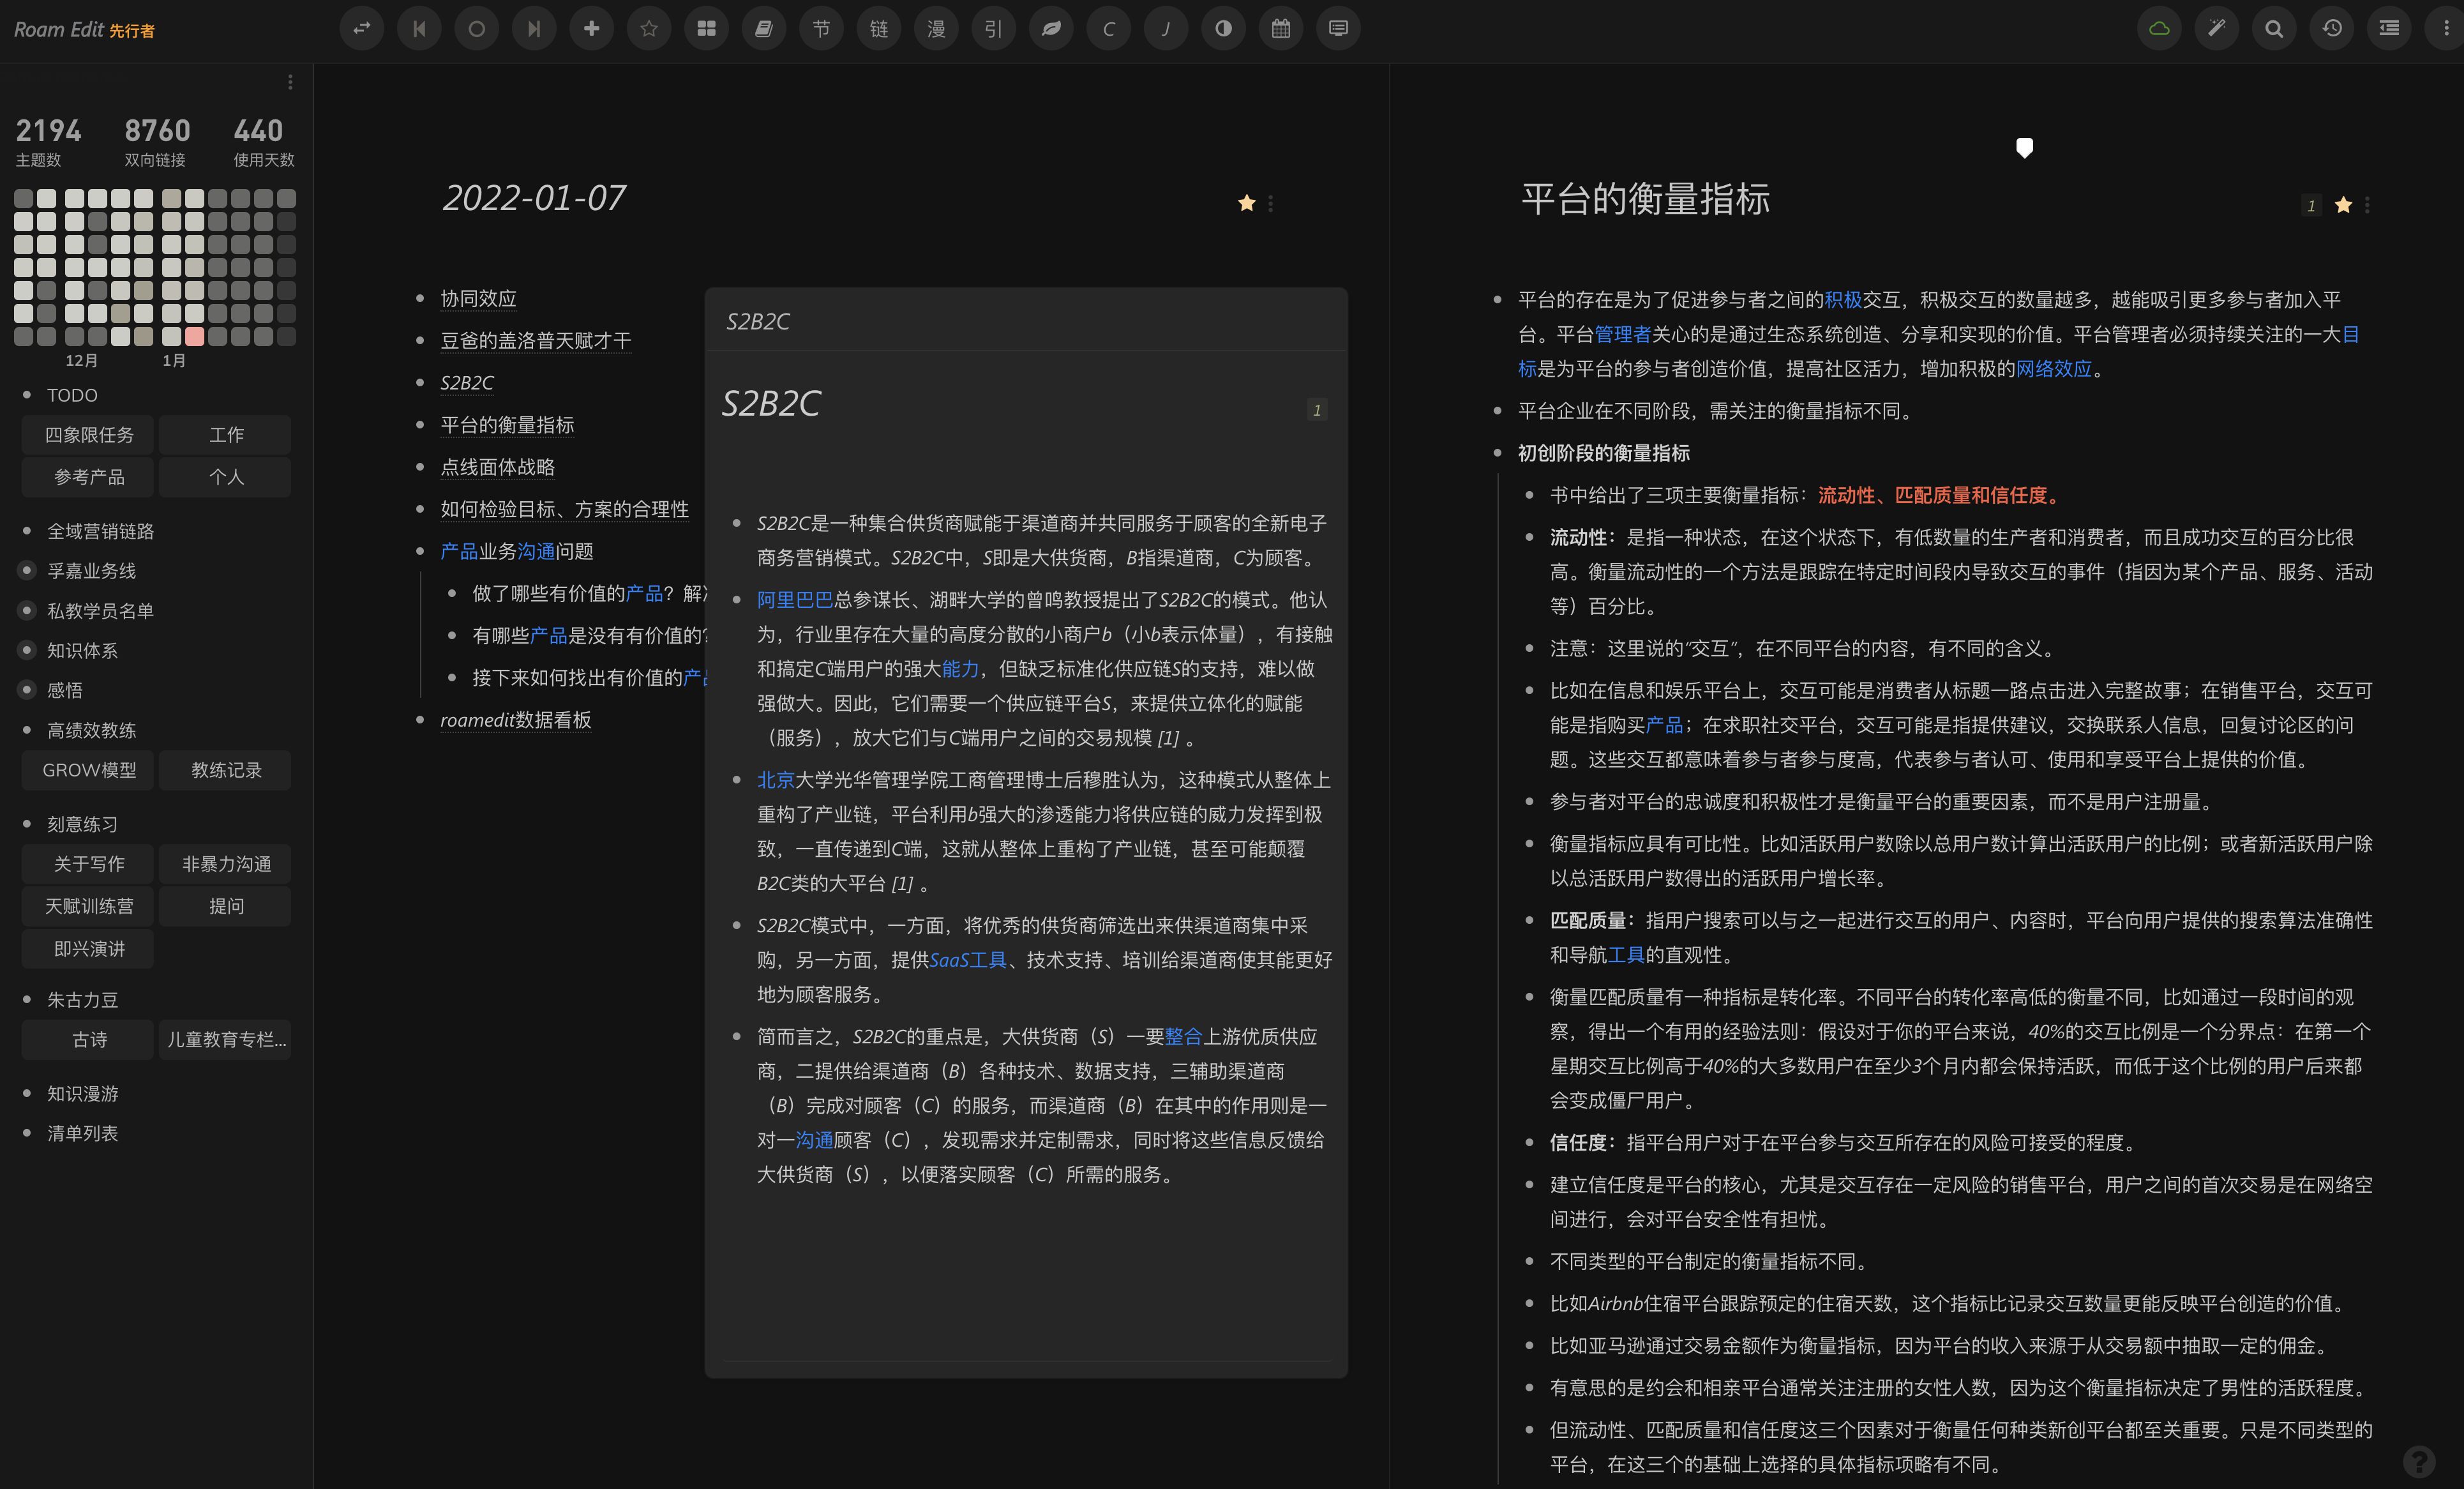The width and height of the screenshot is (2464, 1489).
Task: Select the 教练记录 sidebar tab
Action: click(226, 770)
